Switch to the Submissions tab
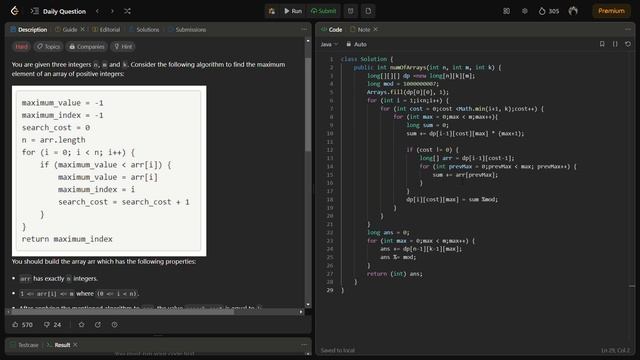Viewport: 640px width, 360px height. (187, 29)
